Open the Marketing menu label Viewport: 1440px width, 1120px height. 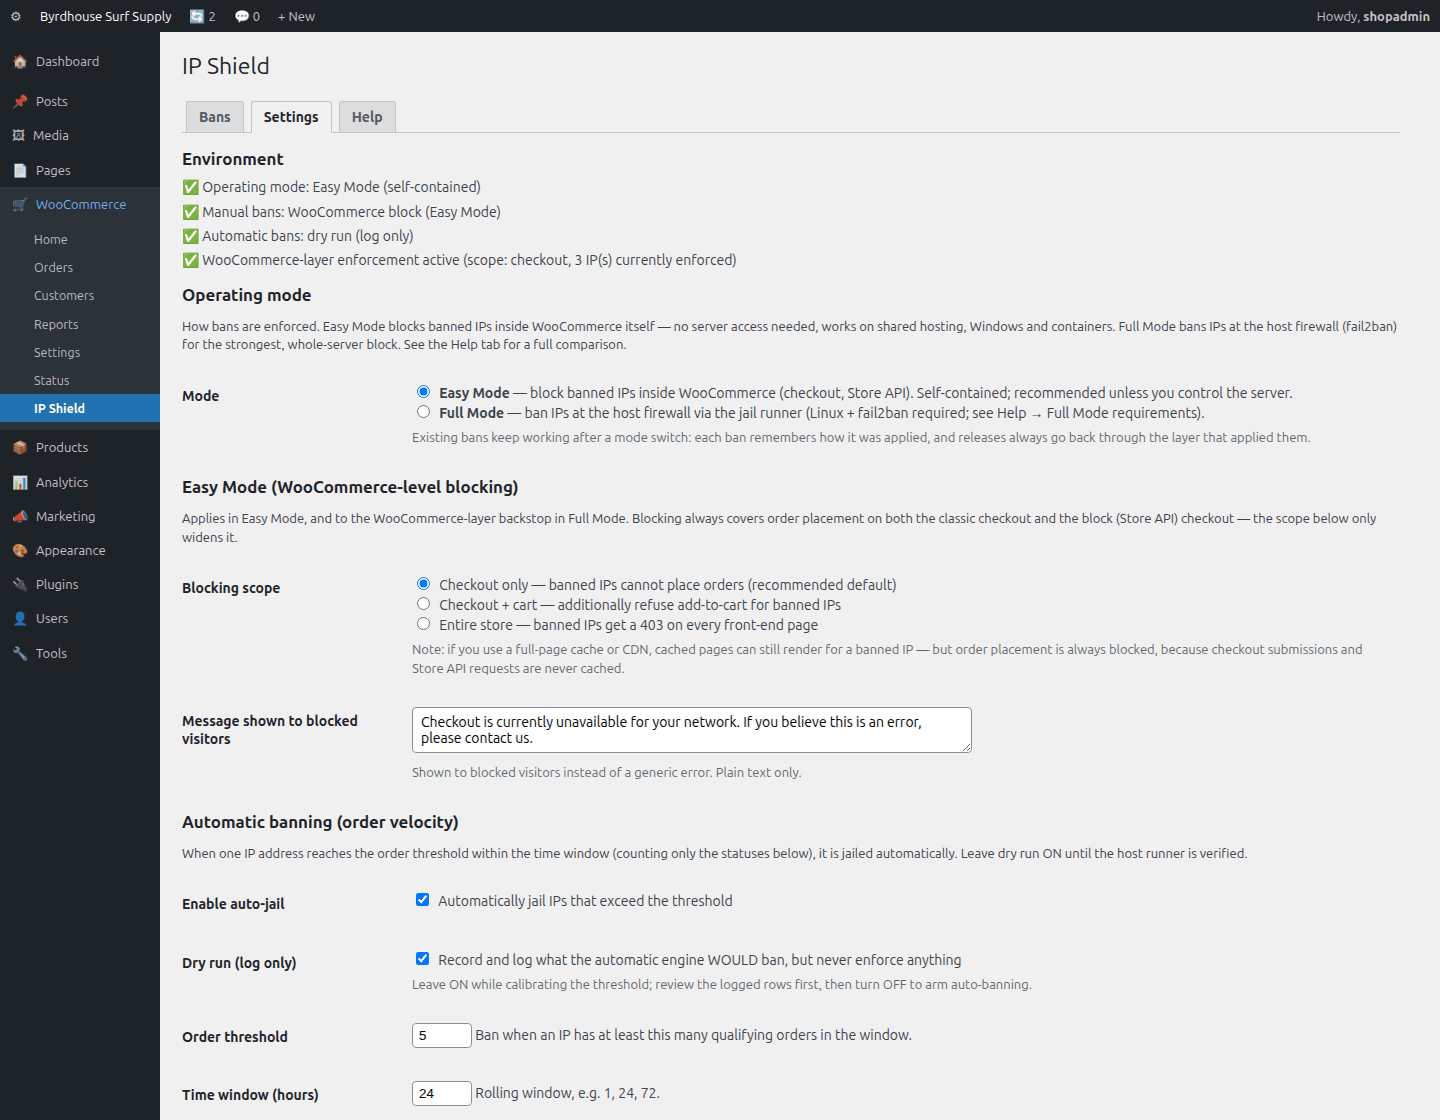point(66,517)
